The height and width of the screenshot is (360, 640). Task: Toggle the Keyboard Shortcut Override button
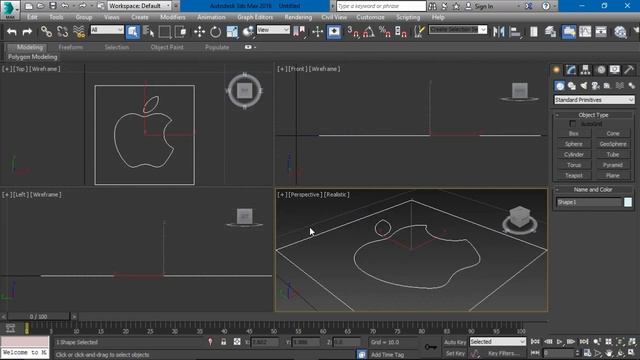coord(334,32)
